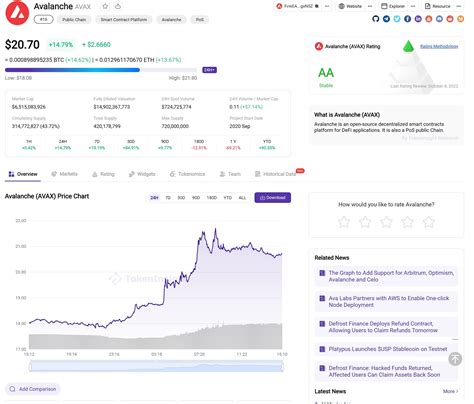Click the Smart Contract Platform tag
The width and height of the screenshot is (474, 404).
coord(124,20)
